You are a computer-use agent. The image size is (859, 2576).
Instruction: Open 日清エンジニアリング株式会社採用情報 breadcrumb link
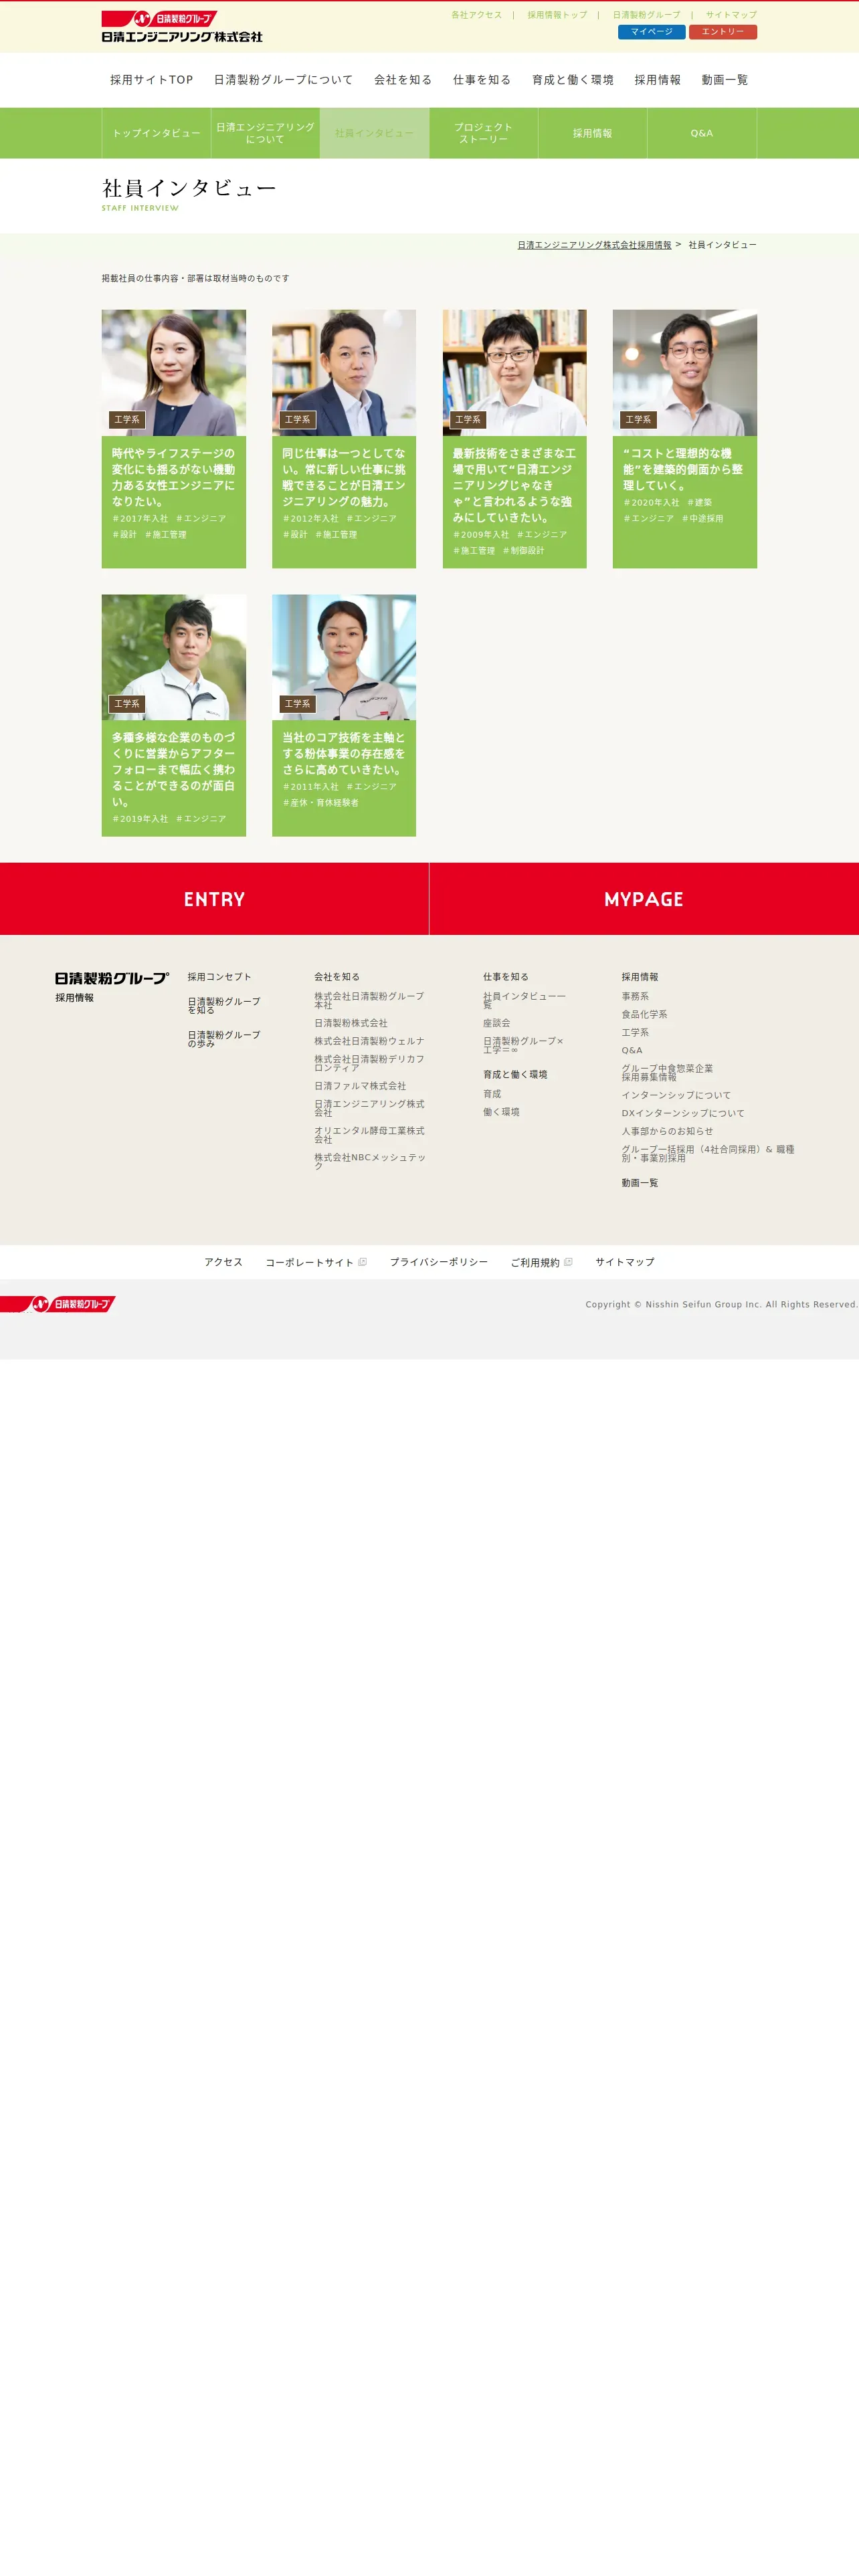(594, 245)
